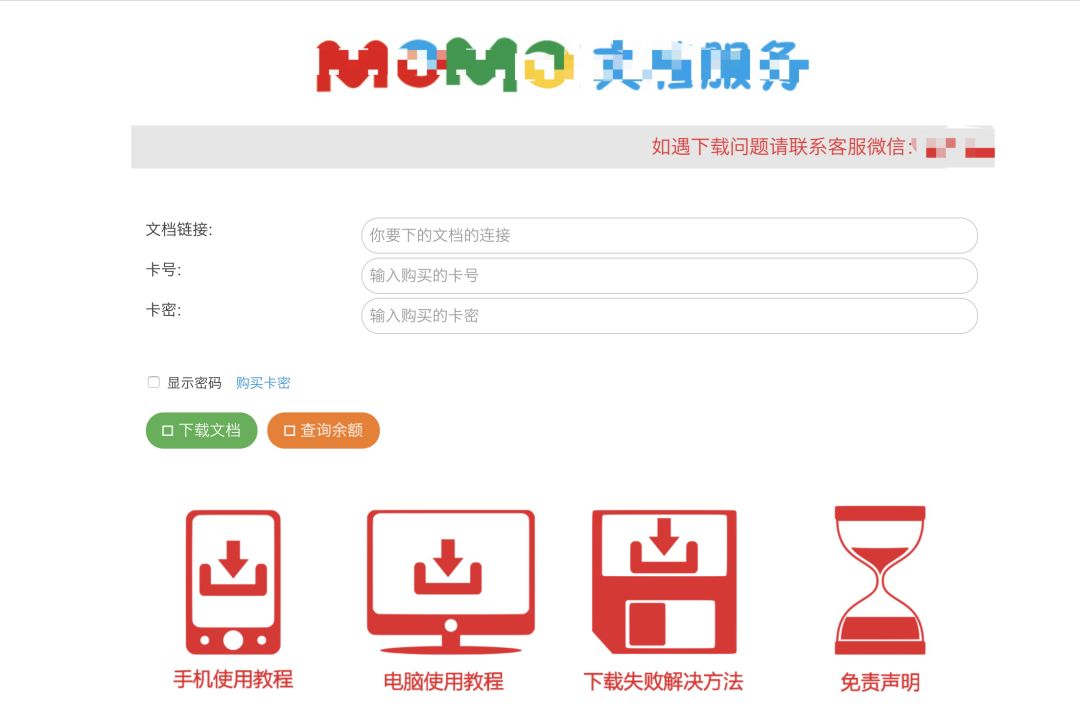Focus the 卡密 input field
The width and height of the screenshot is (1080, 720).
[669, 316]
